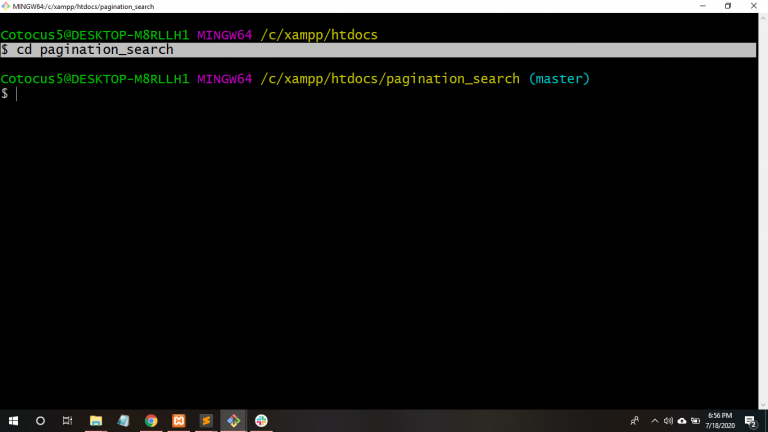The height and width of the screenshot is (432, 768).
Task: Click the scrollbar down arrow
Action: pyautogui.click(x=763, y=405)
